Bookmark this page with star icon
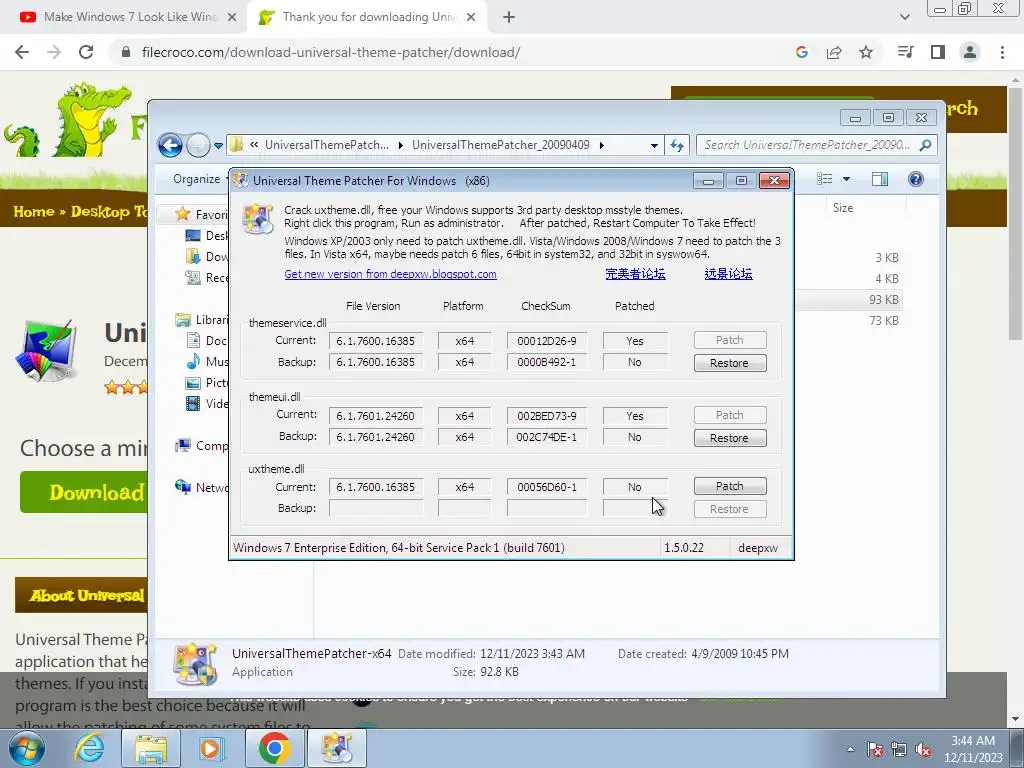Screen dimensions: 1024x768 [x=866, y=52]
